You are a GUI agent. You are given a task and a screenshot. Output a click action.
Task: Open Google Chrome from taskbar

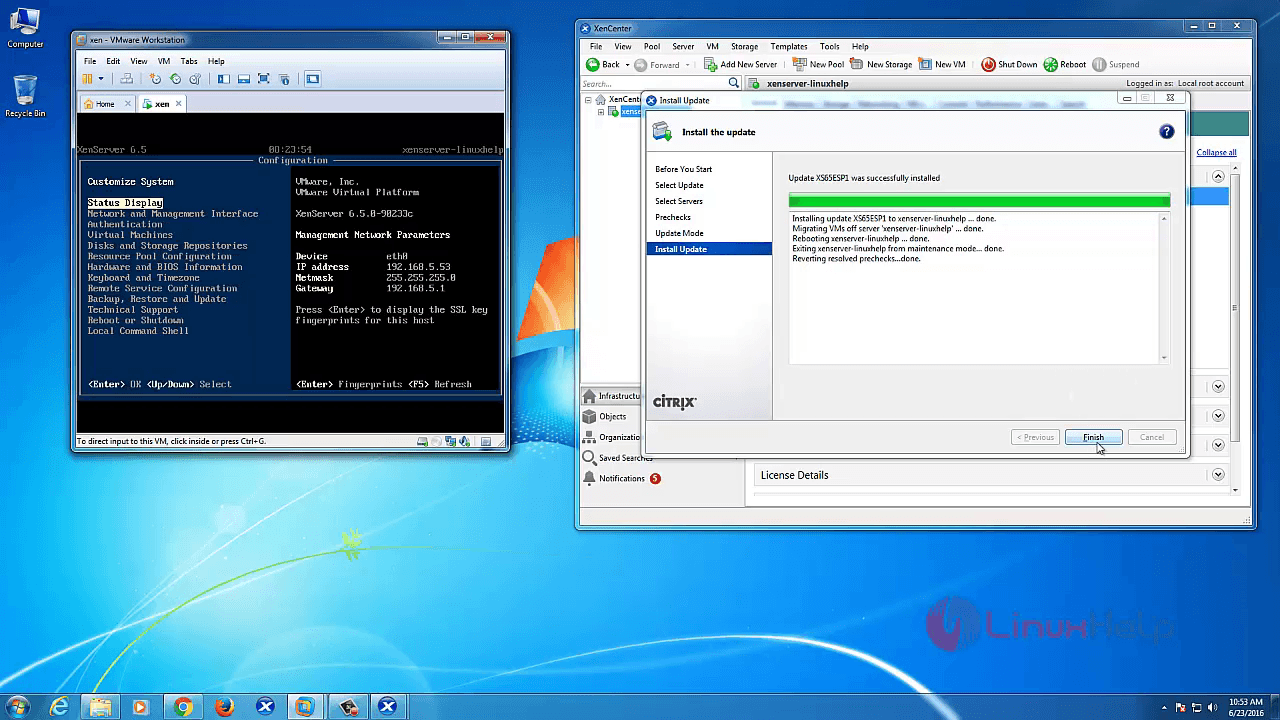tap(182, 707)
